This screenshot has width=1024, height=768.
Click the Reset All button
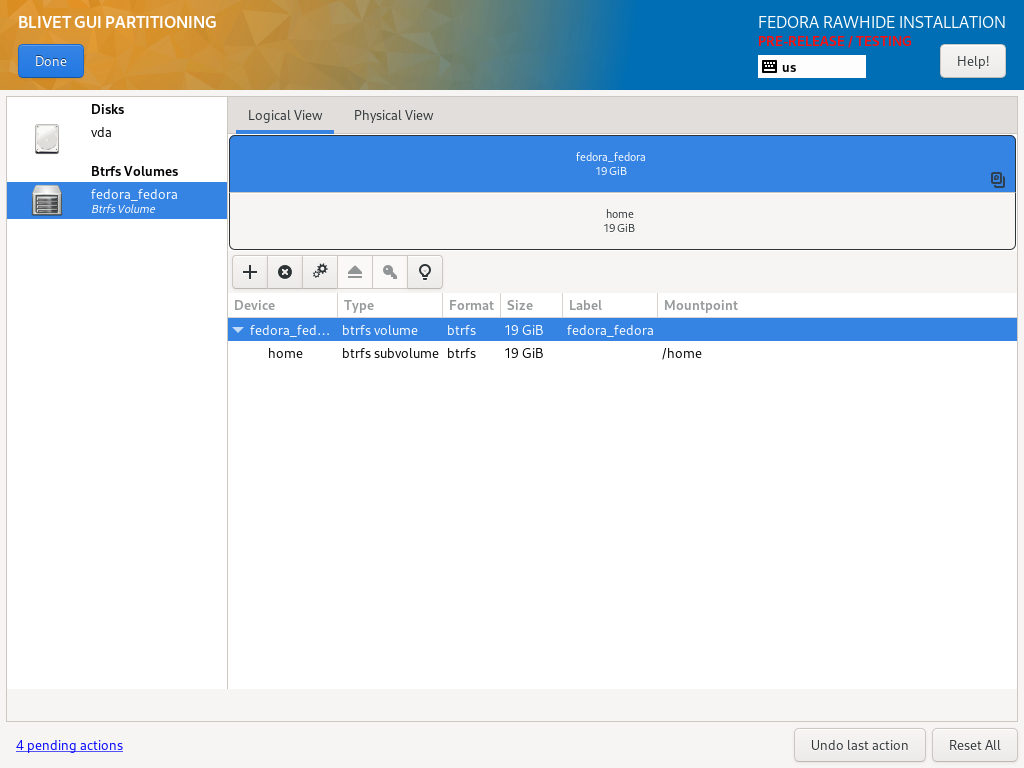click(x=974, y=745)
